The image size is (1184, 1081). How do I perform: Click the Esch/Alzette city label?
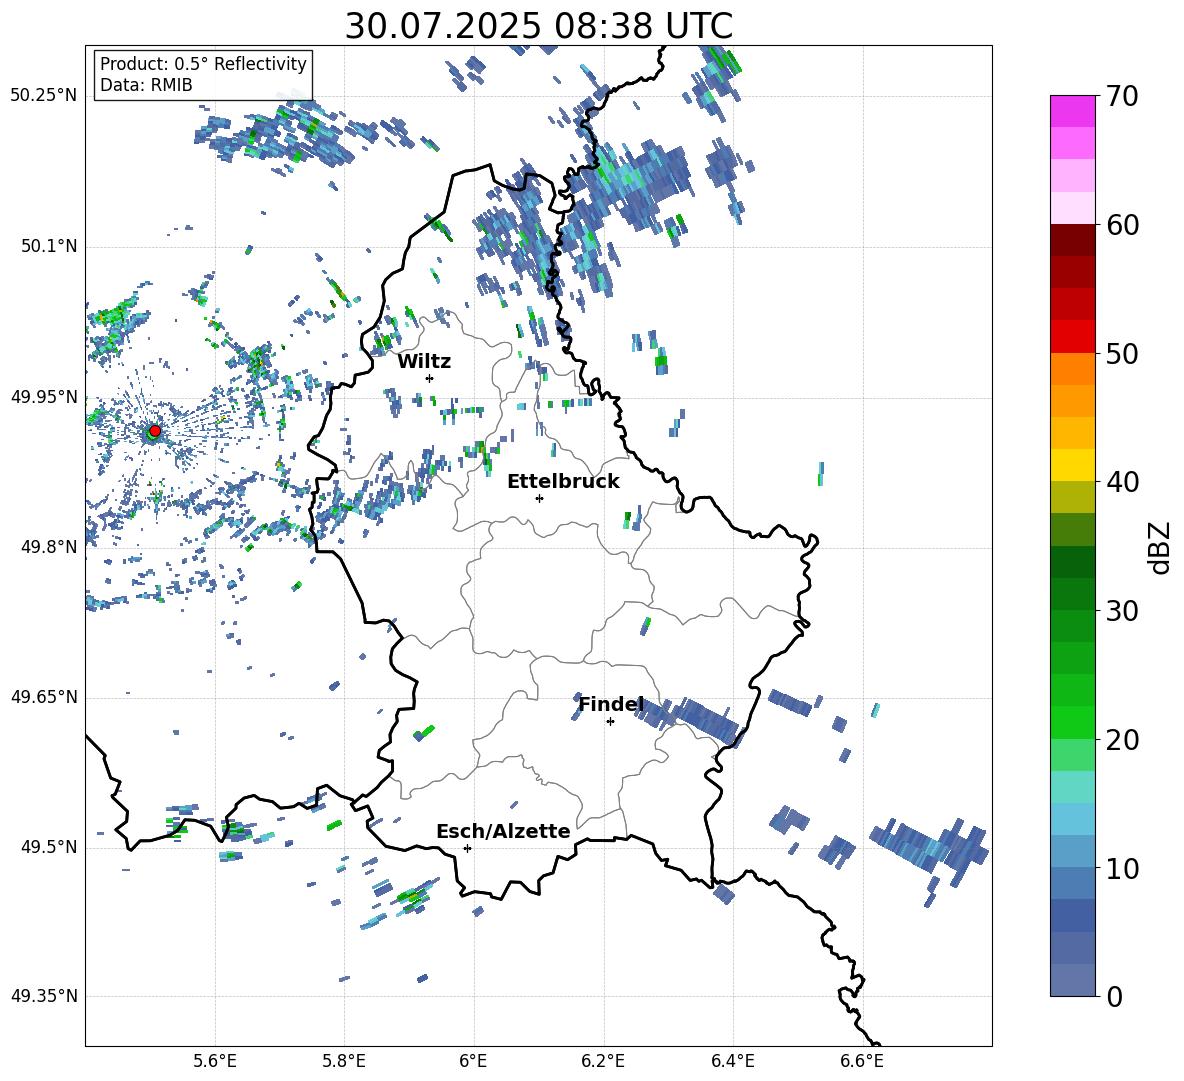pos(503,831)
